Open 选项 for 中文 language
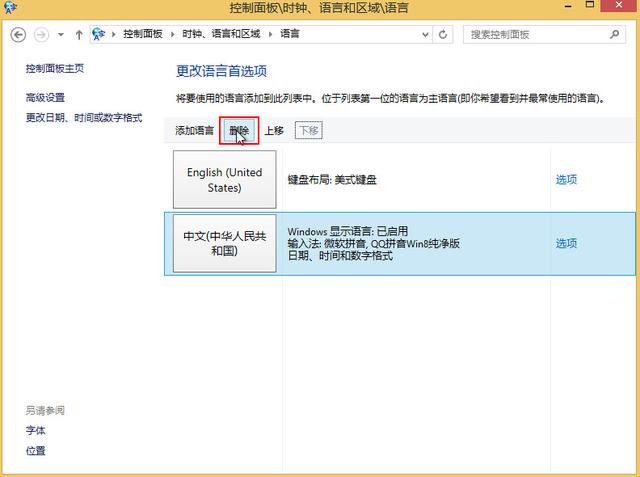The width and height of the screenshot is (640, 477). click(566, 244)
